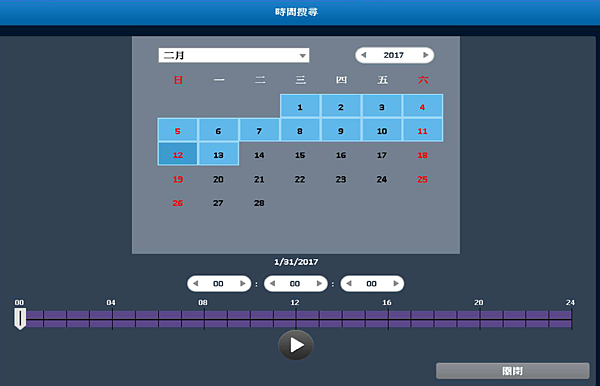Select February 9 on the calendar
This screenshot has width=600, height=386.
coord(341,130)
